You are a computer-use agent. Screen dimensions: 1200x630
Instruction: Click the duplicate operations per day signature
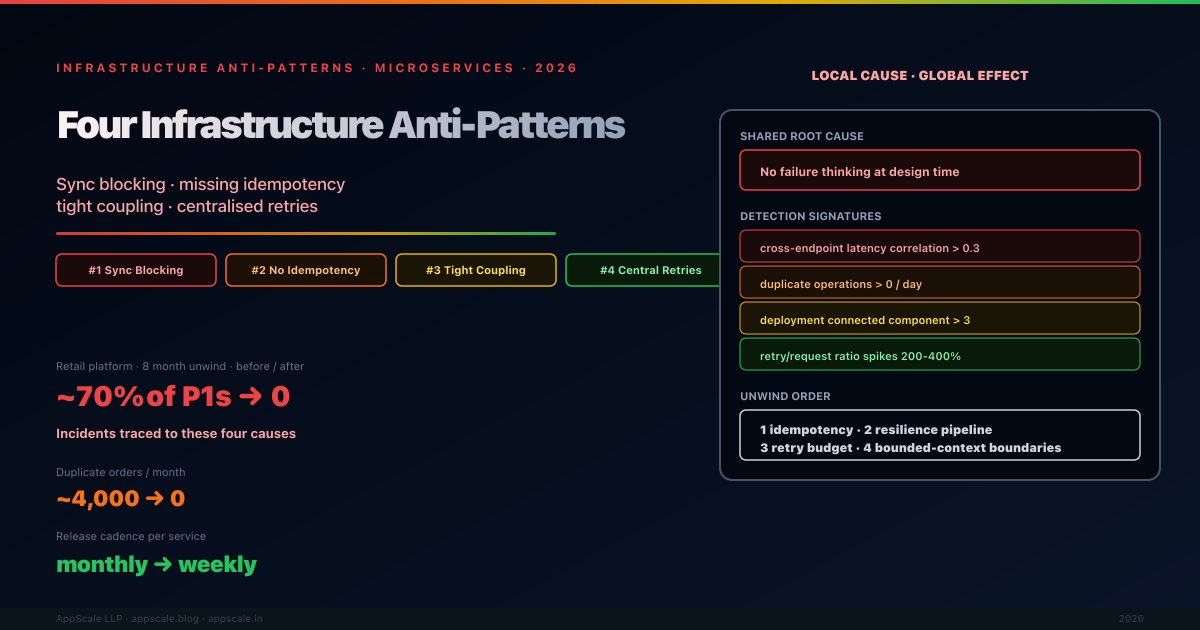click(x=939, y=284)
